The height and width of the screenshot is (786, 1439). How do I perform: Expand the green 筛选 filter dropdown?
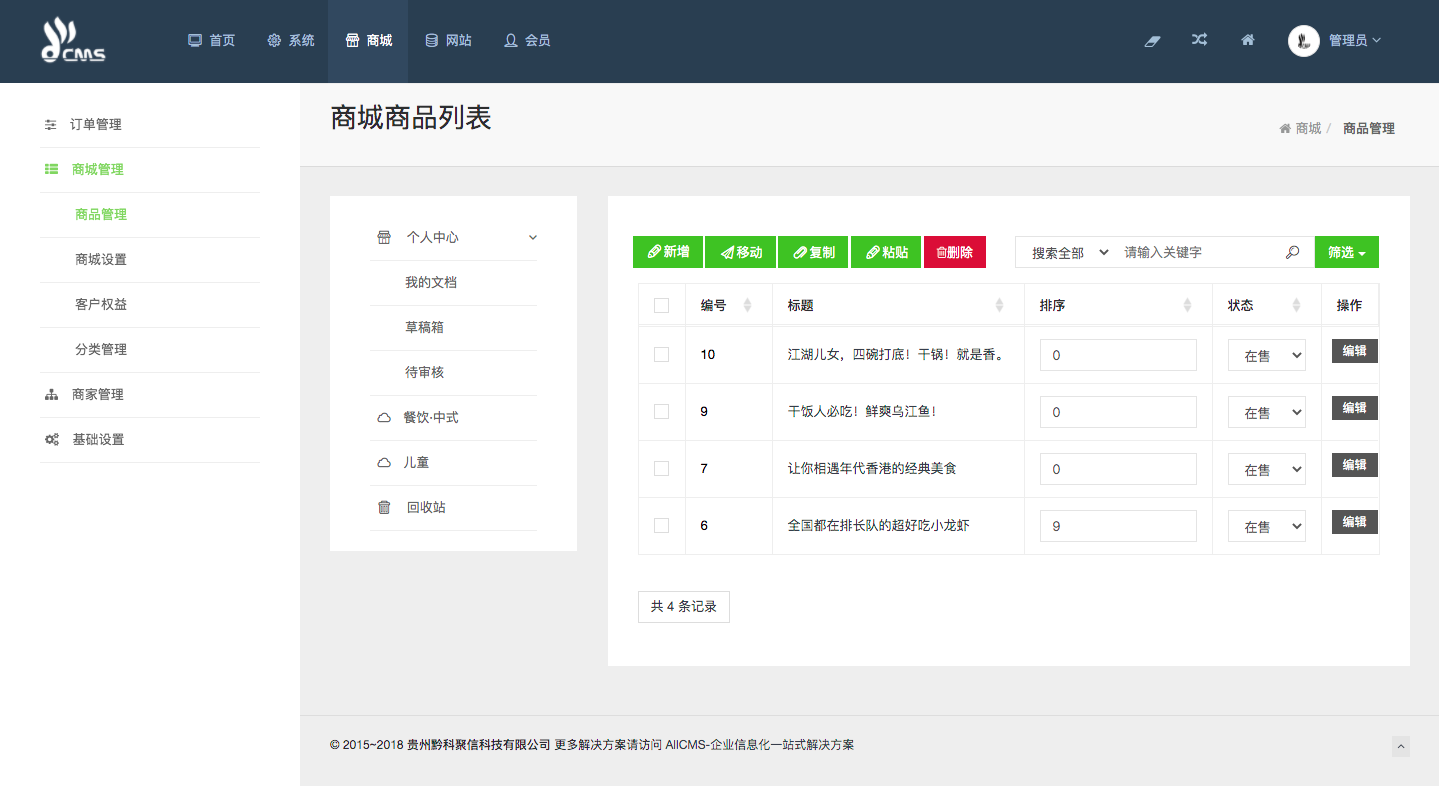tap(1346, 253)
